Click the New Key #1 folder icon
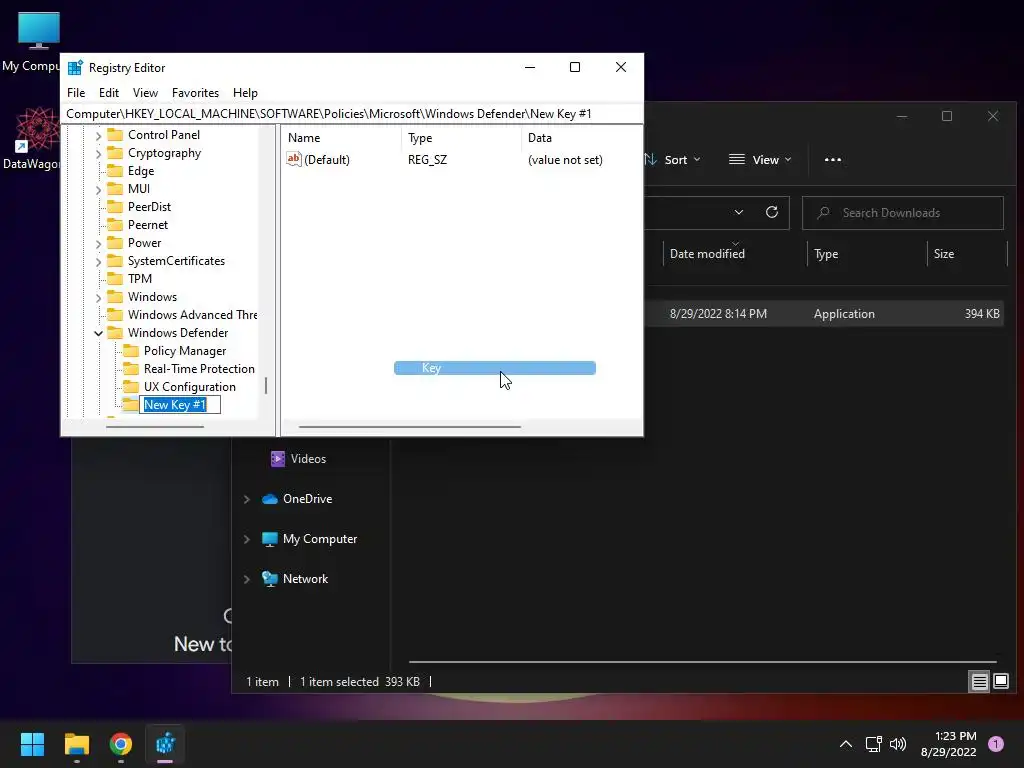1024x768 pixels. [x=131, y=404]
